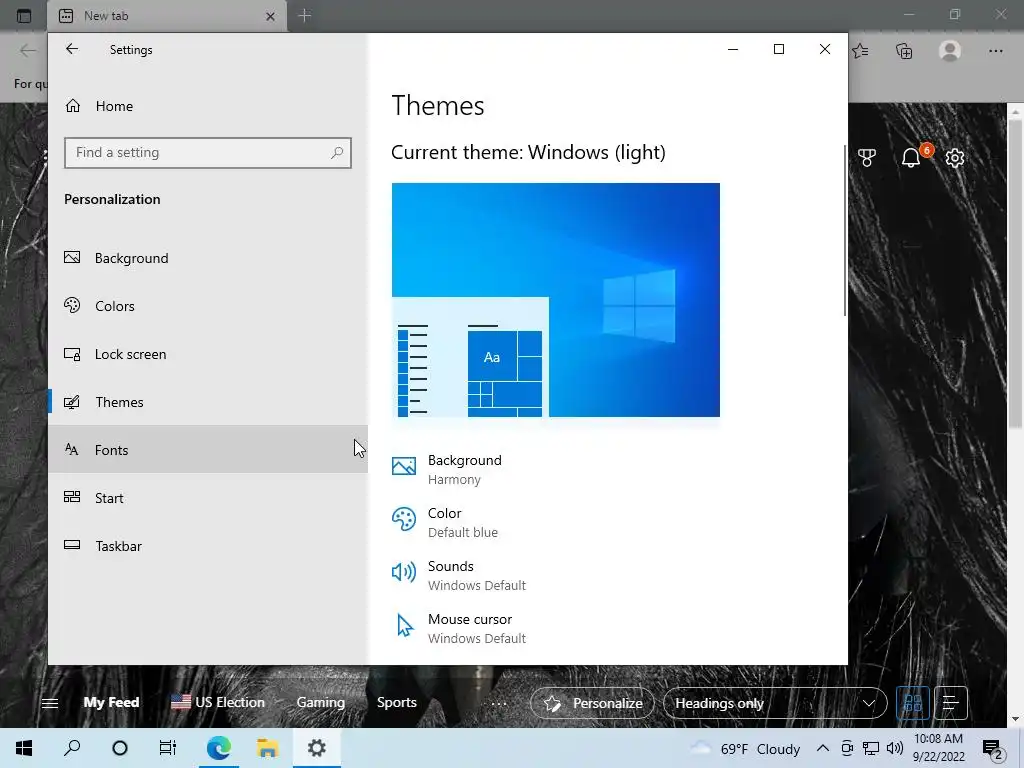
Task: Click the current theme preview image
Action: 556,300
